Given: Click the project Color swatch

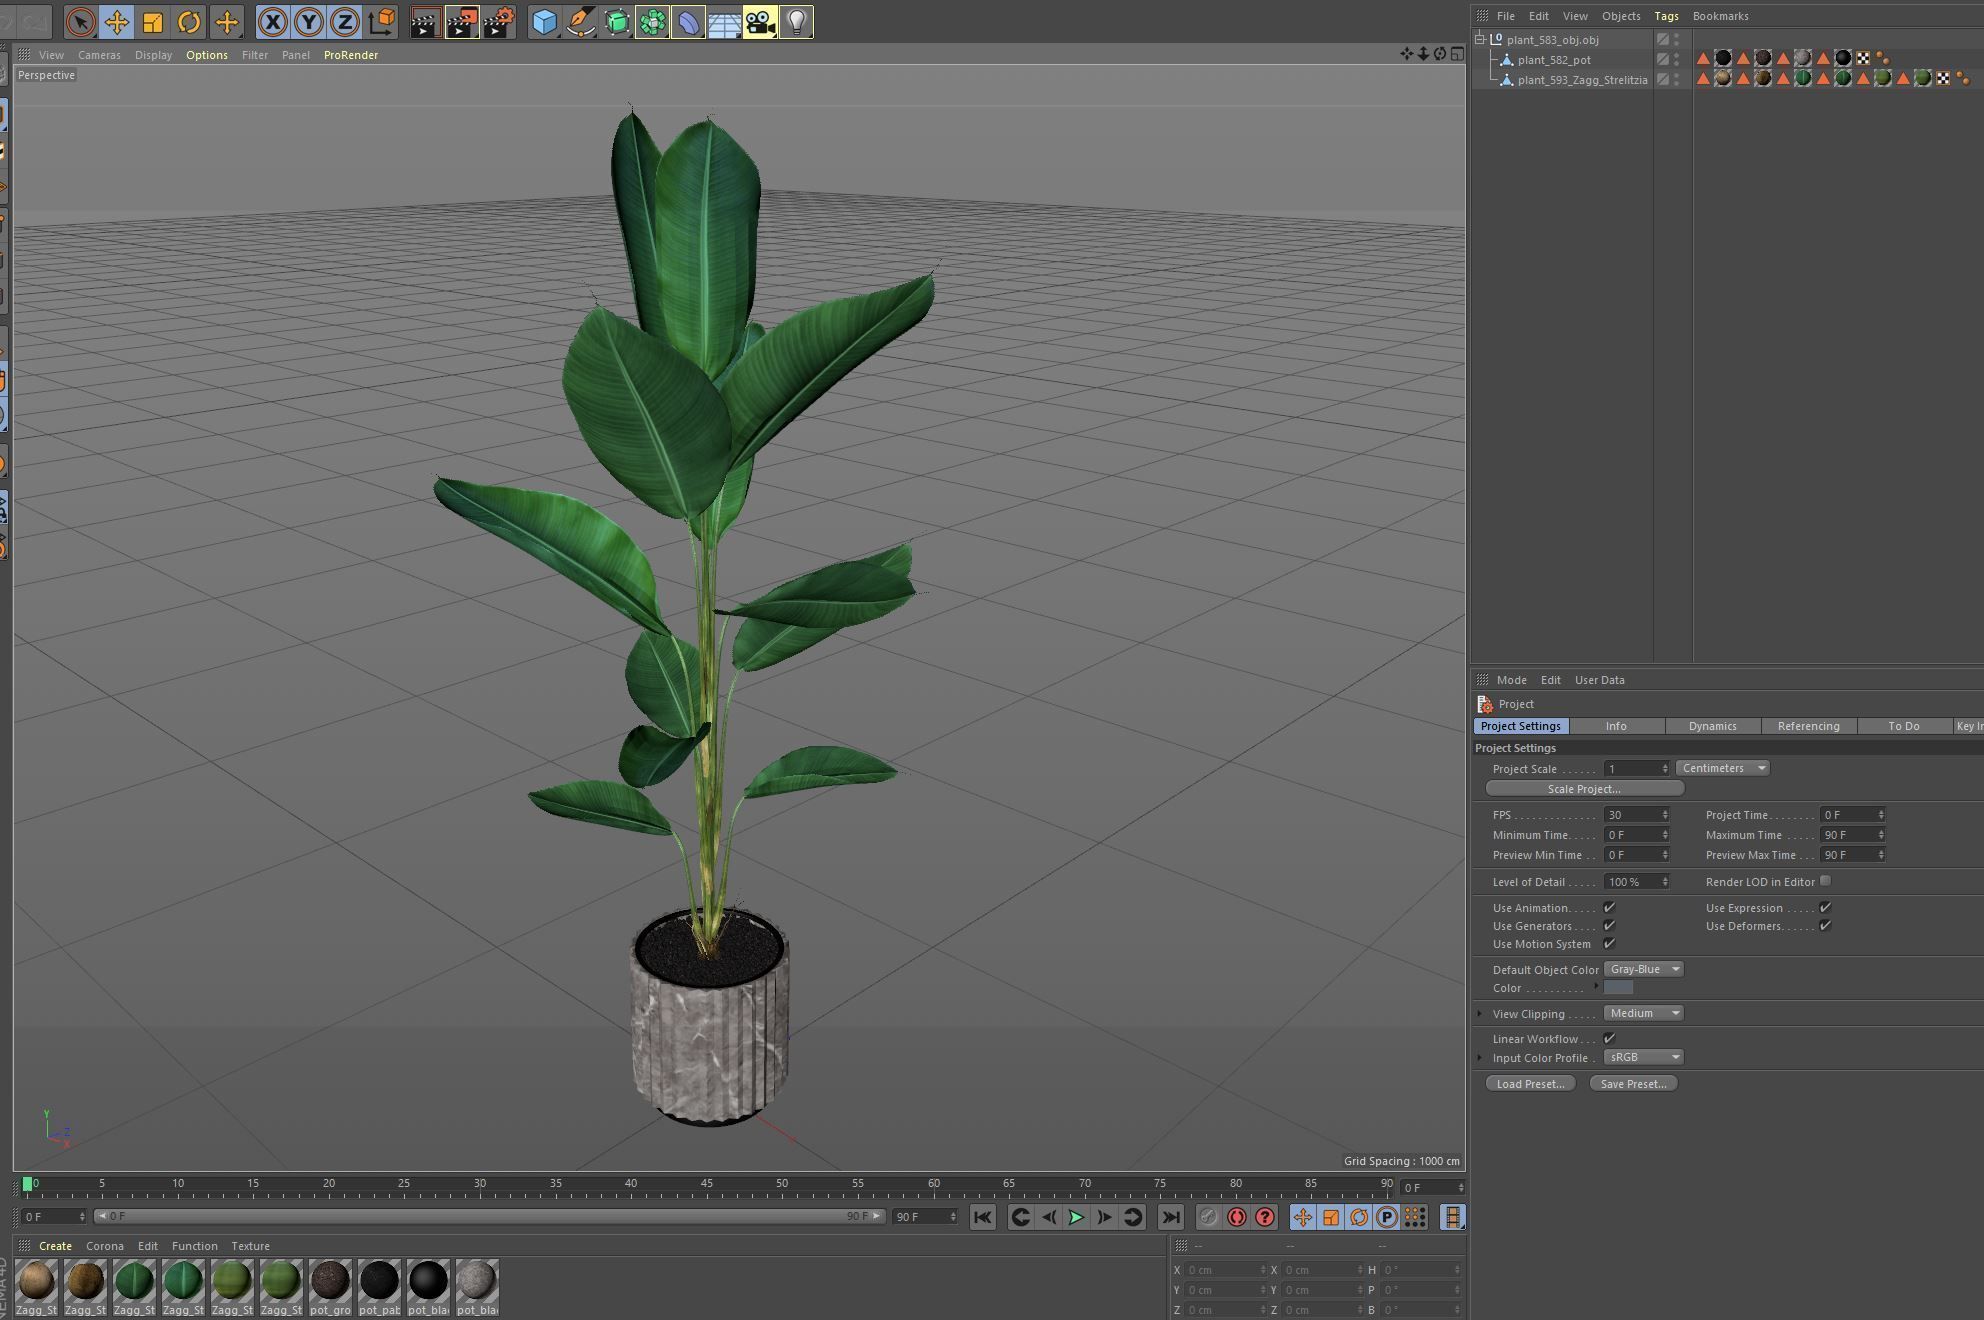Looking at the screenshot, I should pyautogui.click(x=1618, y=988).
